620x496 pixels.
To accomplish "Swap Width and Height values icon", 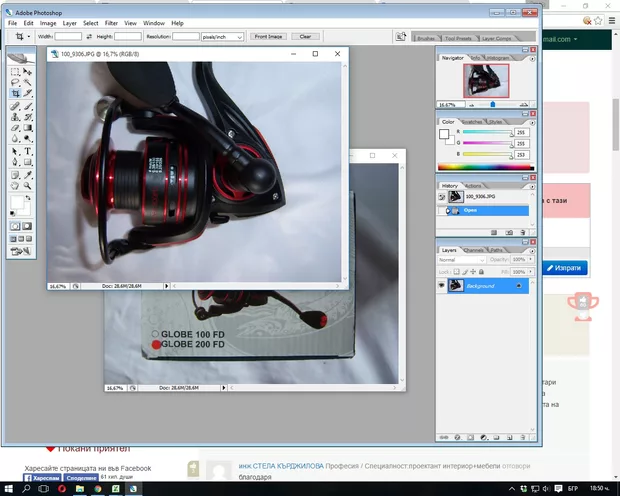I will 88,36.
